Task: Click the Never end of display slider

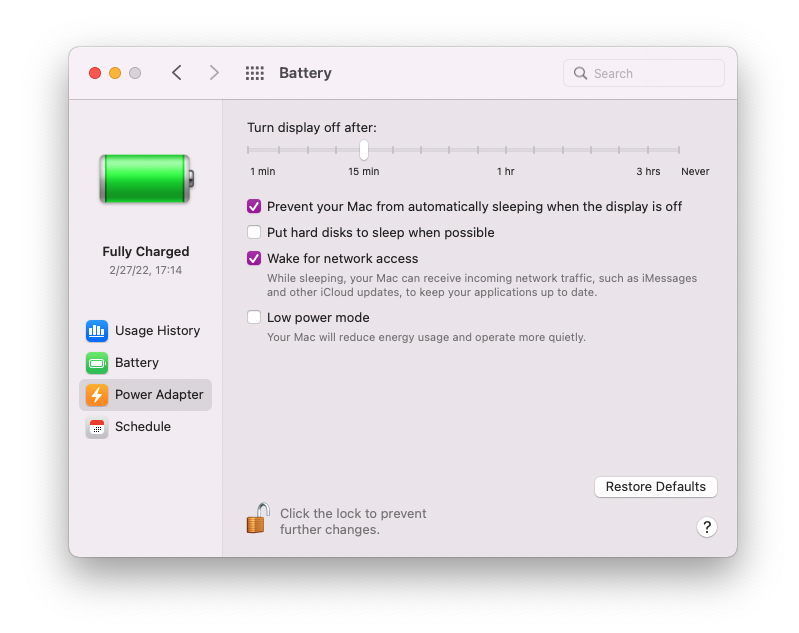Action: point(680,151)
